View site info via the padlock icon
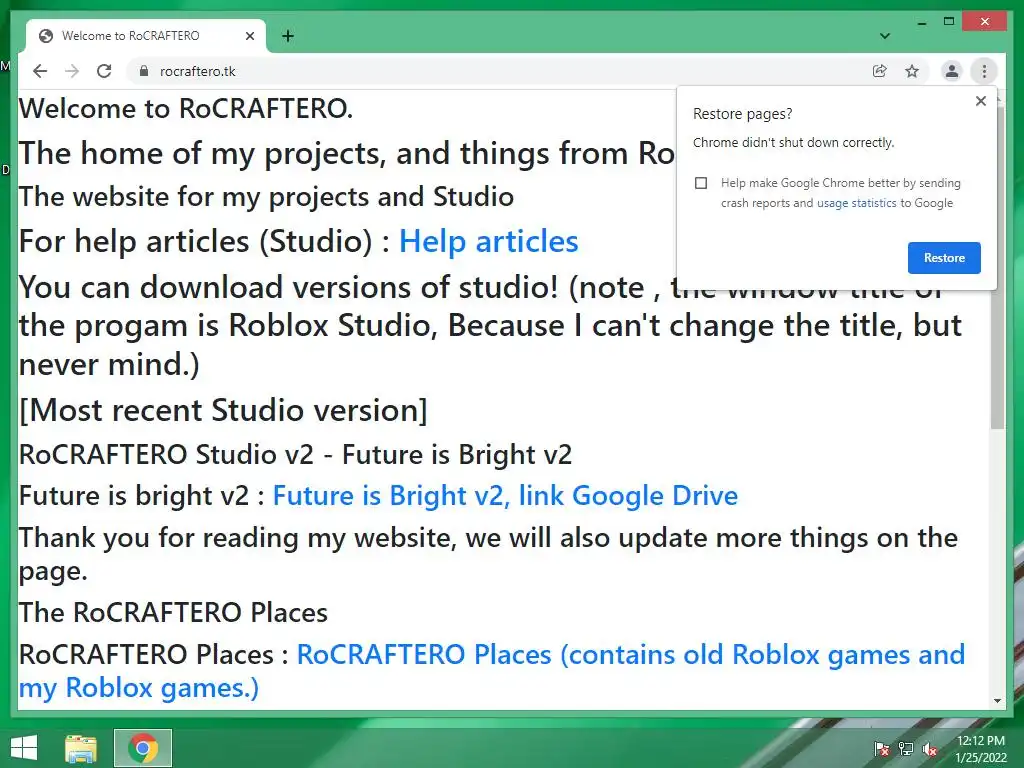The image size is (1024, 768). pyautogui.click(x=144, y=71)
